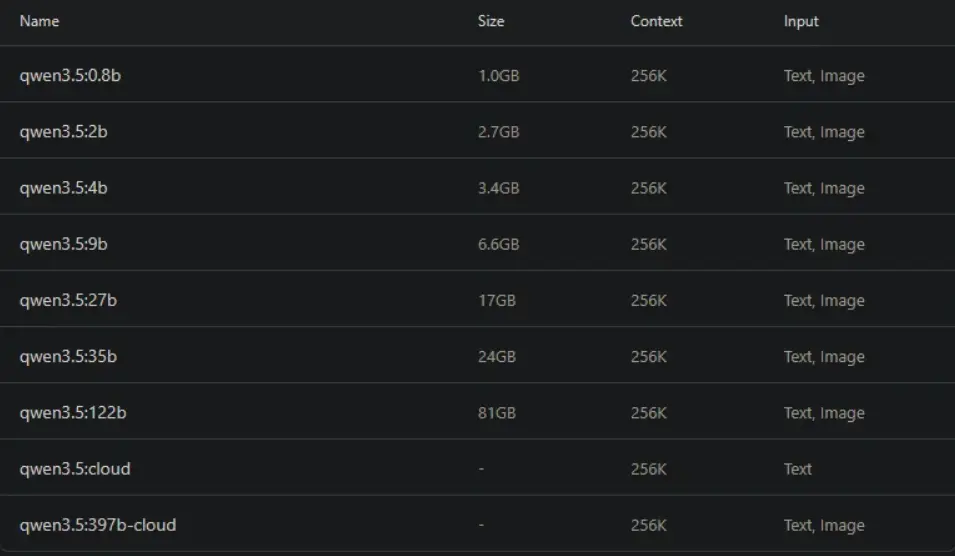Image resolution: width=955 pixels, height=556 pixels.
Task: Select the qwen3.5:122b model entry
Action: pos(72,413)
